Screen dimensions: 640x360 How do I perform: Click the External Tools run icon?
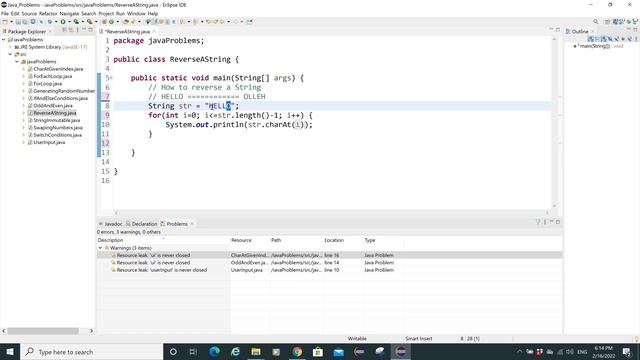pyautogui.click(x=89, y=22)
